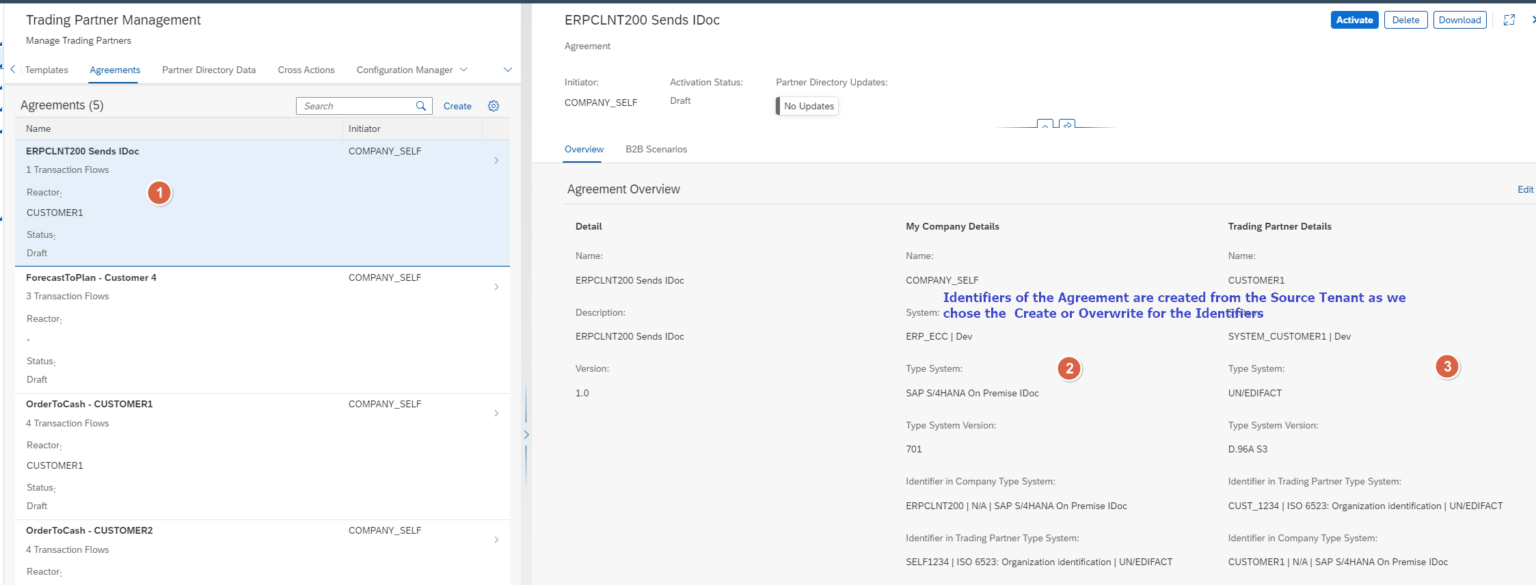Expand ForecastToPlan - Customer 4 row chevron
Viewport: 1536px width, 585px height.
click(x=497, y=287)
